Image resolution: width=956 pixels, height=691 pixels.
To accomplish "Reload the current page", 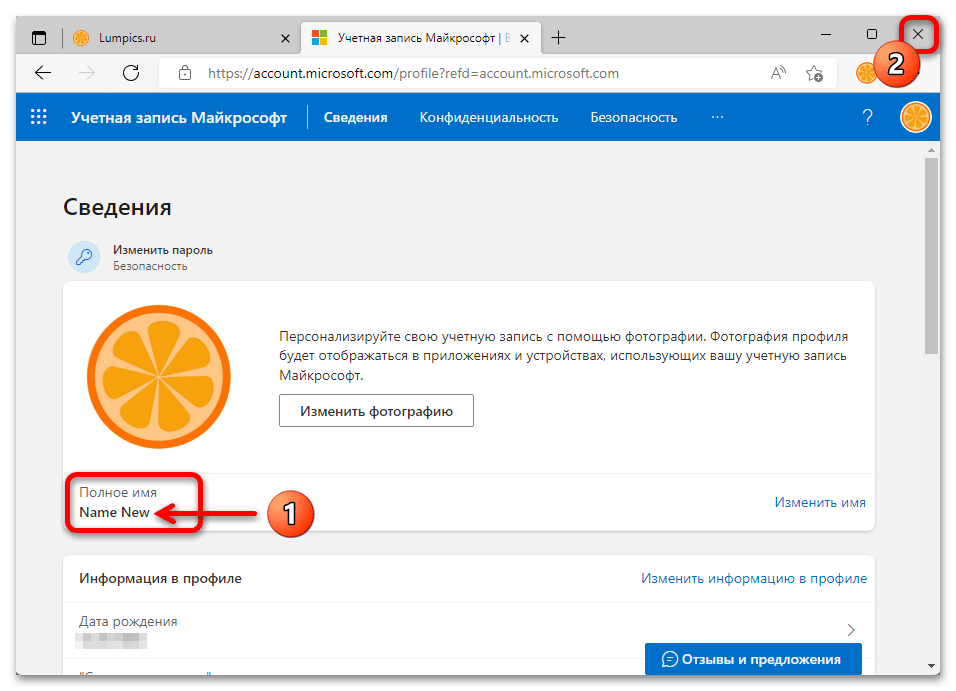I will (131, 73).
